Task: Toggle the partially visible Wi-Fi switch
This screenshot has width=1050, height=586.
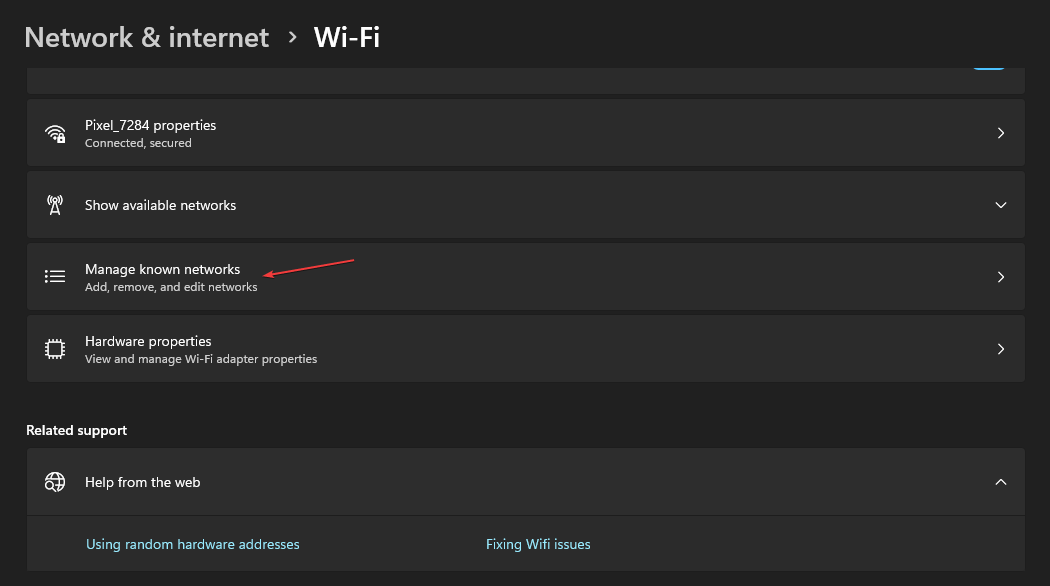Action: click(988, 68)
